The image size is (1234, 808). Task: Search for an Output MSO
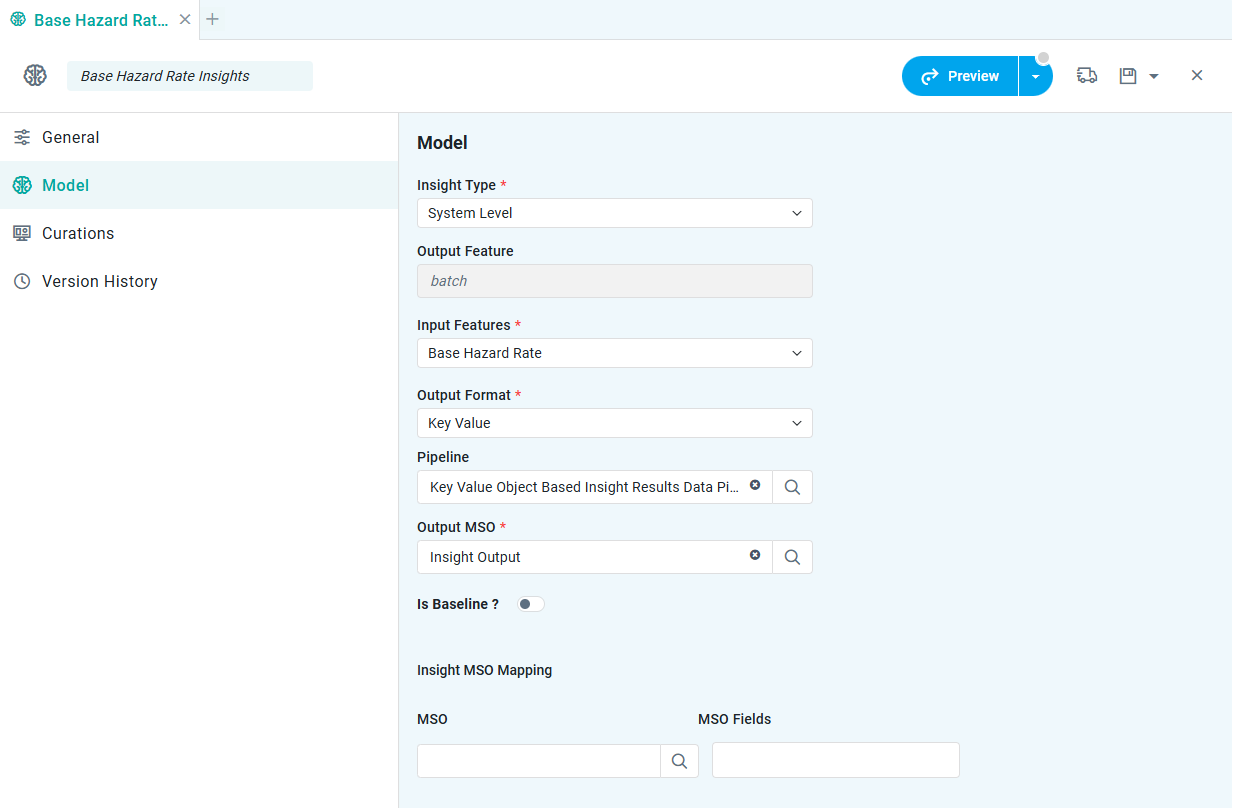792,557
